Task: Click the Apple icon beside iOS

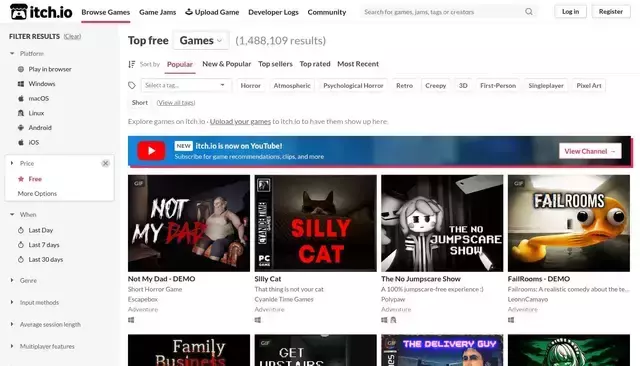Action: pos(21,142)
